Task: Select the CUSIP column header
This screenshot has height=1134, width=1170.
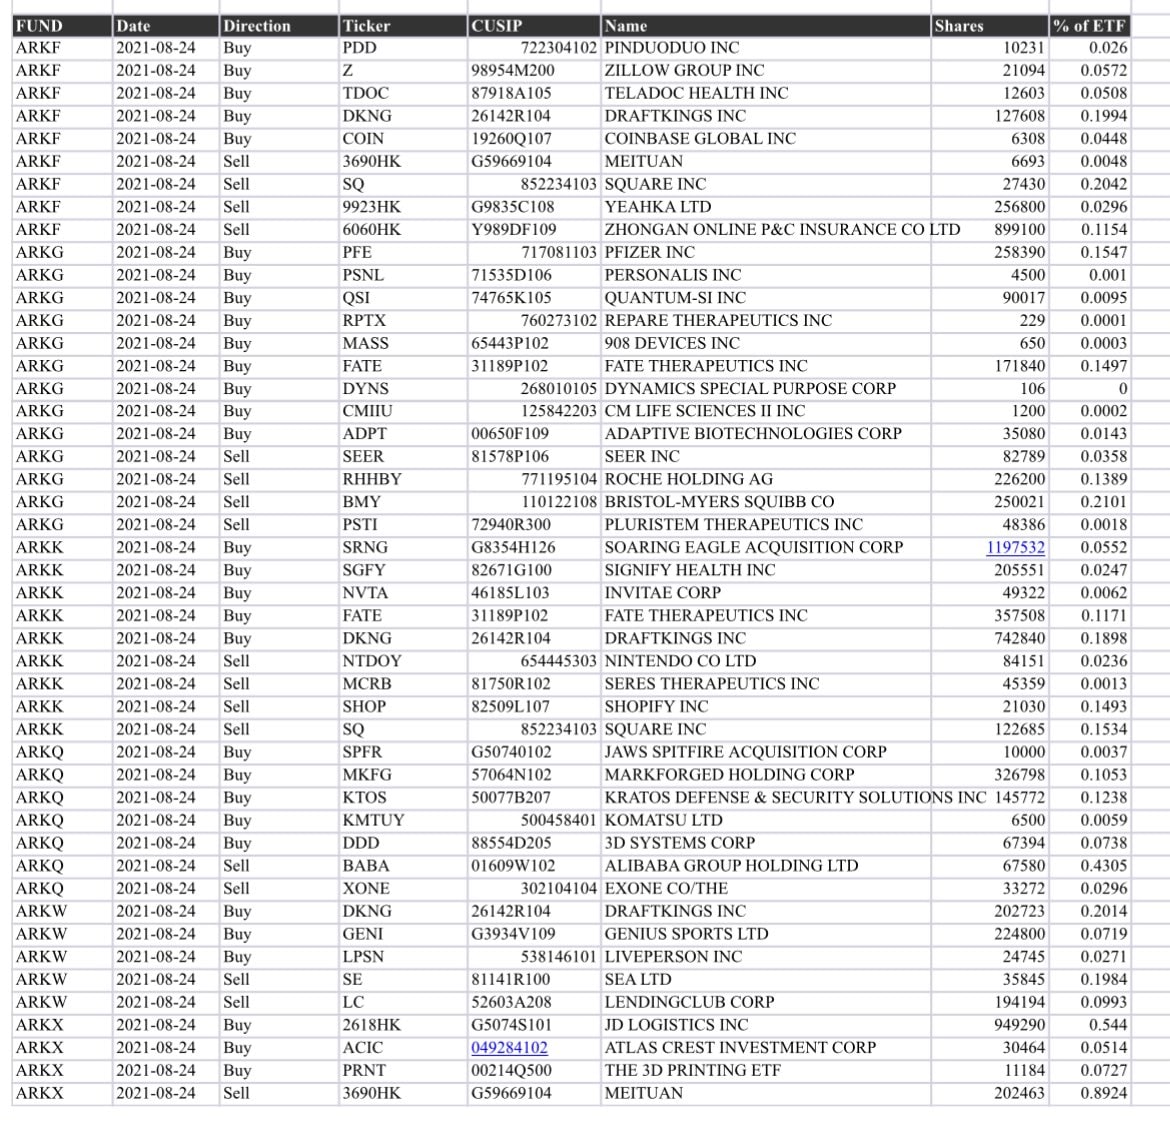Action: [534, 26]
